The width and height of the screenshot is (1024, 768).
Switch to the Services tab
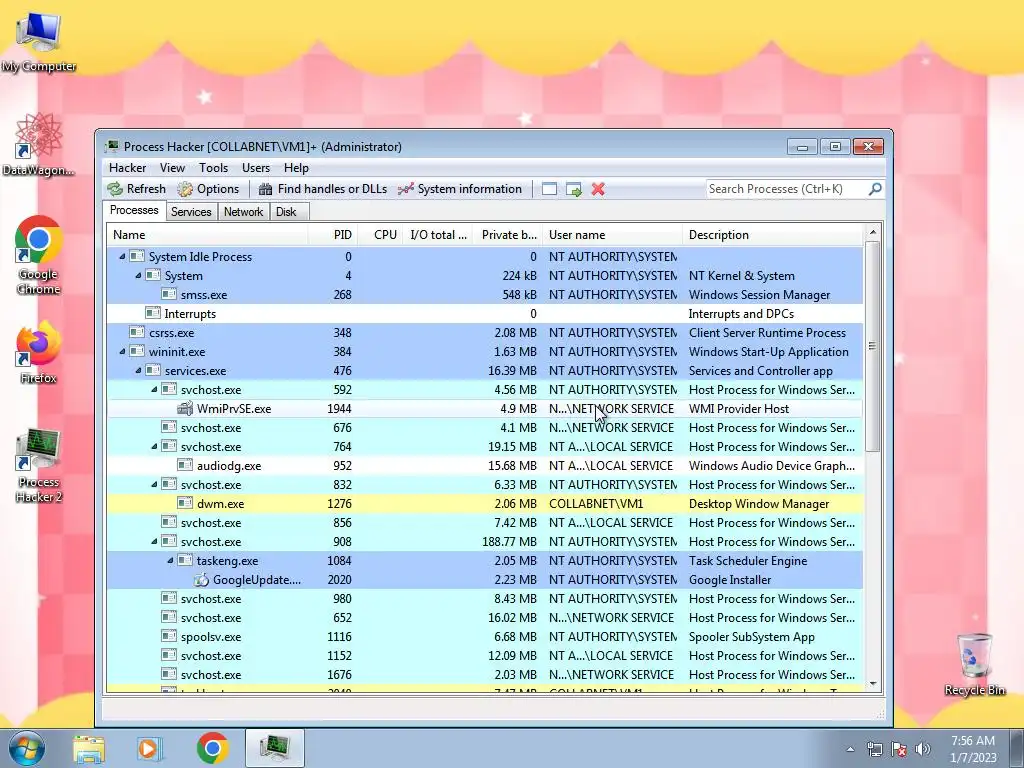pyautogui.click(x=191, y=212)
